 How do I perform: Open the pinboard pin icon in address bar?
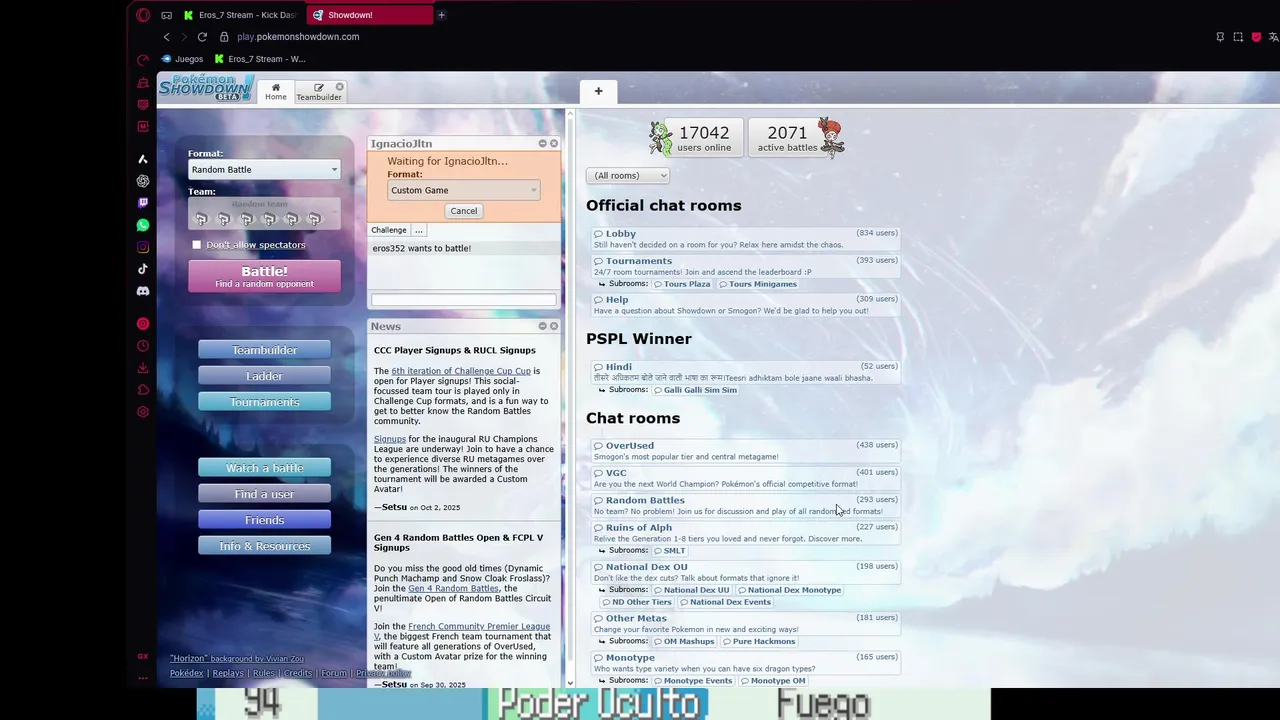coord(1220,37)
